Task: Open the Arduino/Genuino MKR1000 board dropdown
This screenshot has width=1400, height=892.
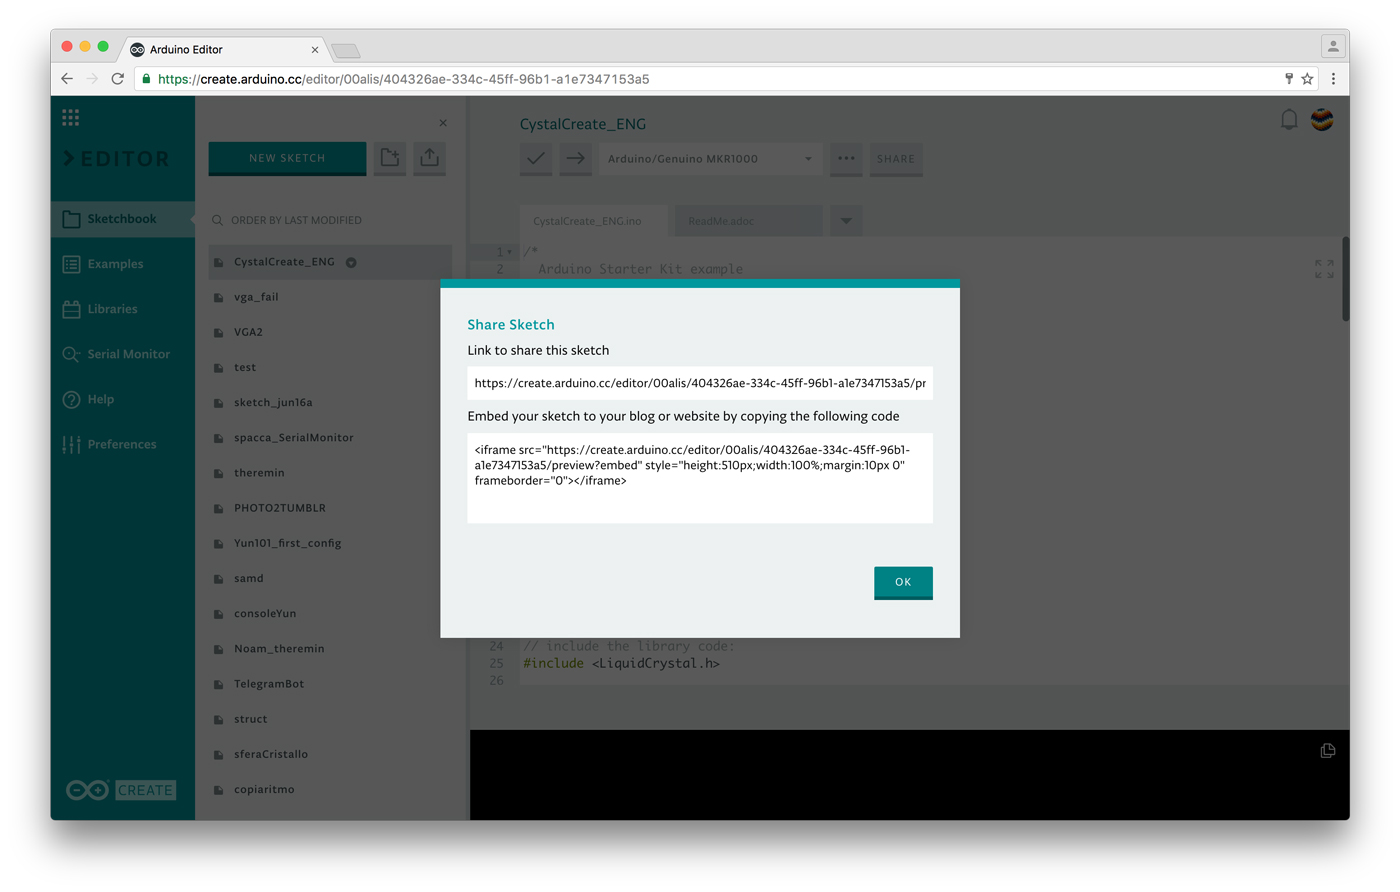Action: coord(710,159)
